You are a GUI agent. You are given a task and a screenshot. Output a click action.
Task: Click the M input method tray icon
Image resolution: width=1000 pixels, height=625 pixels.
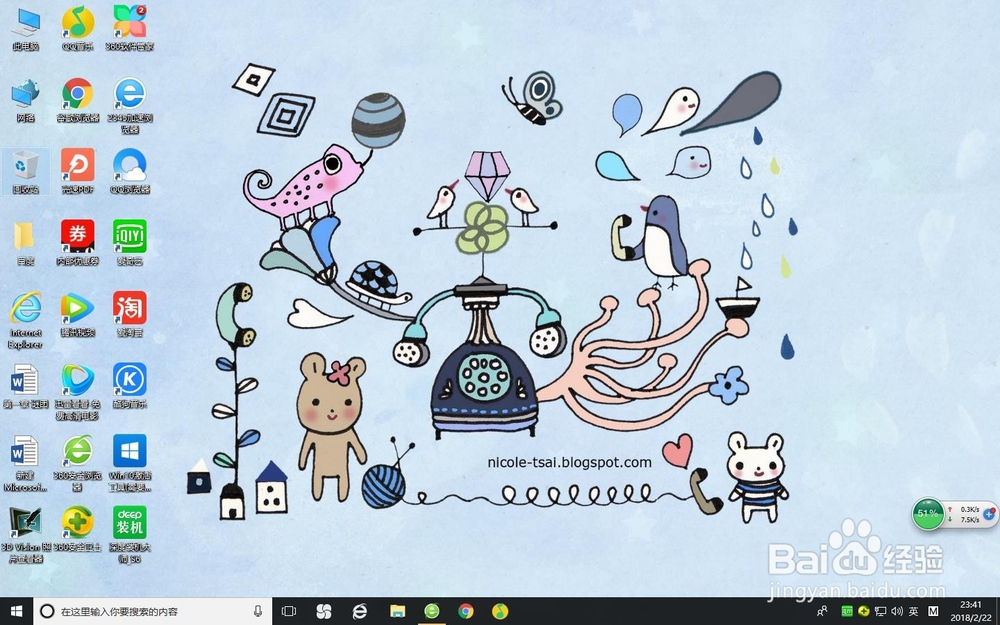tap(933, 611)
